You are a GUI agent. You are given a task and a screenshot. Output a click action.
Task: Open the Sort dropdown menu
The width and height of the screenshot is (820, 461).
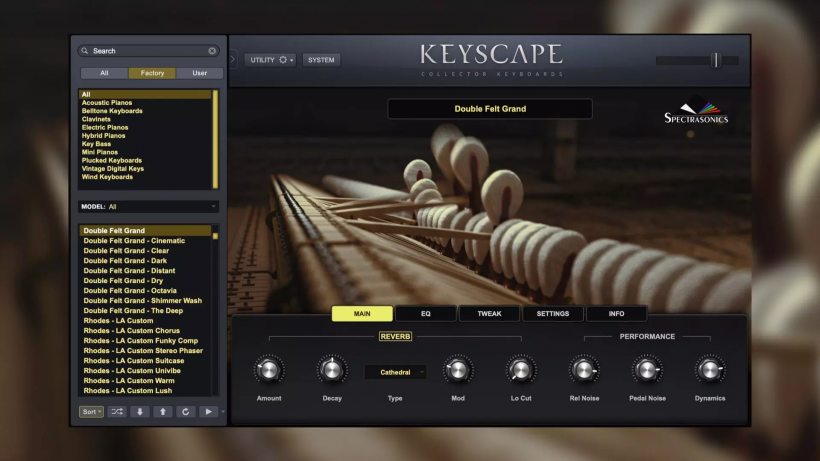tap(92, 411)
